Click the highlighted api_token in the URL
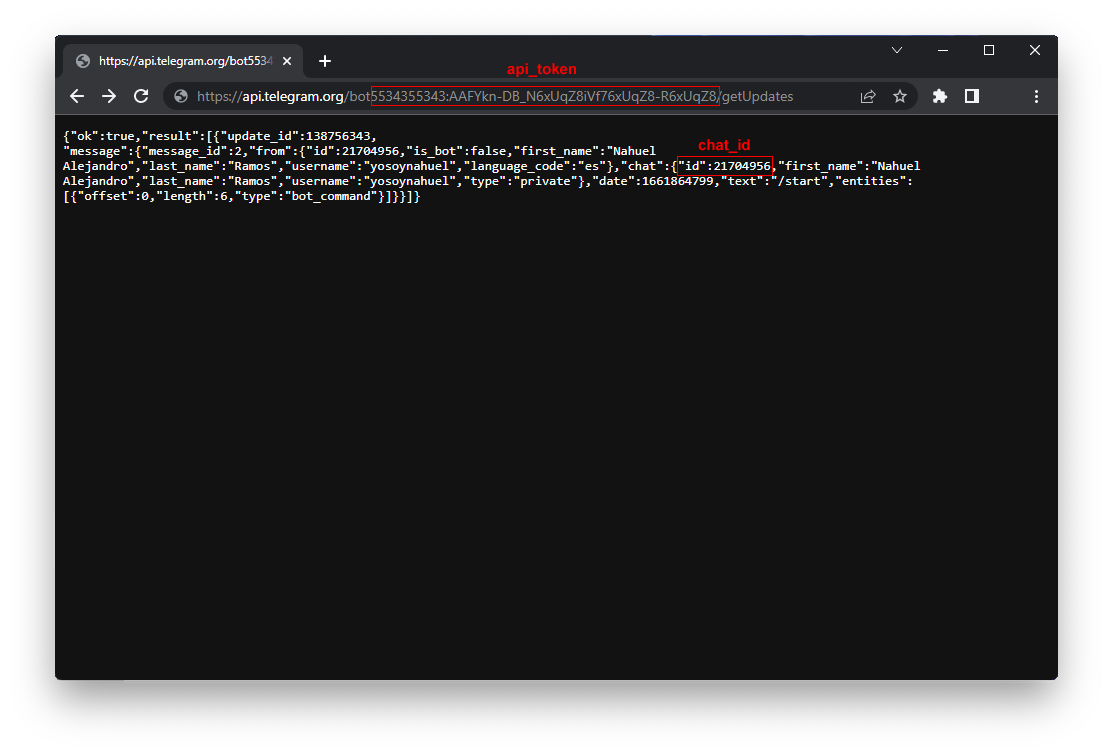This screenshot has height=754, width=1110. pos(543,96)
